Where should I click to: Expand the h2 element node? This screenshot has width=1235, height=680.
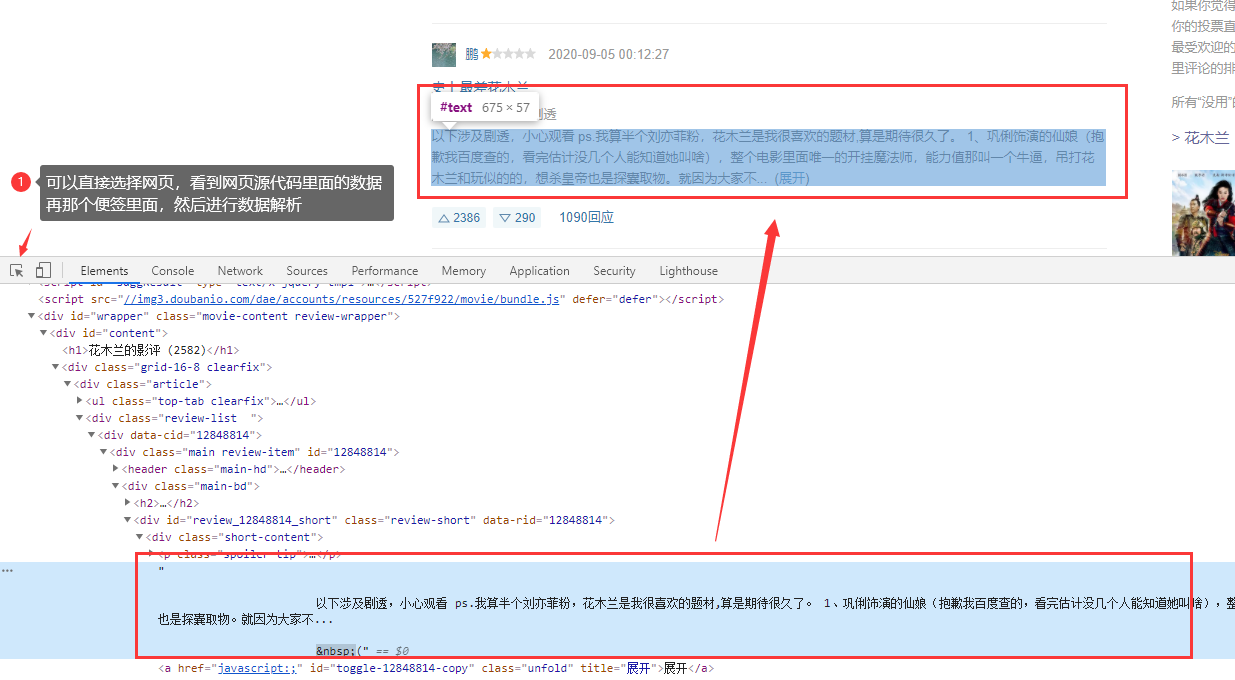[127, 503]
